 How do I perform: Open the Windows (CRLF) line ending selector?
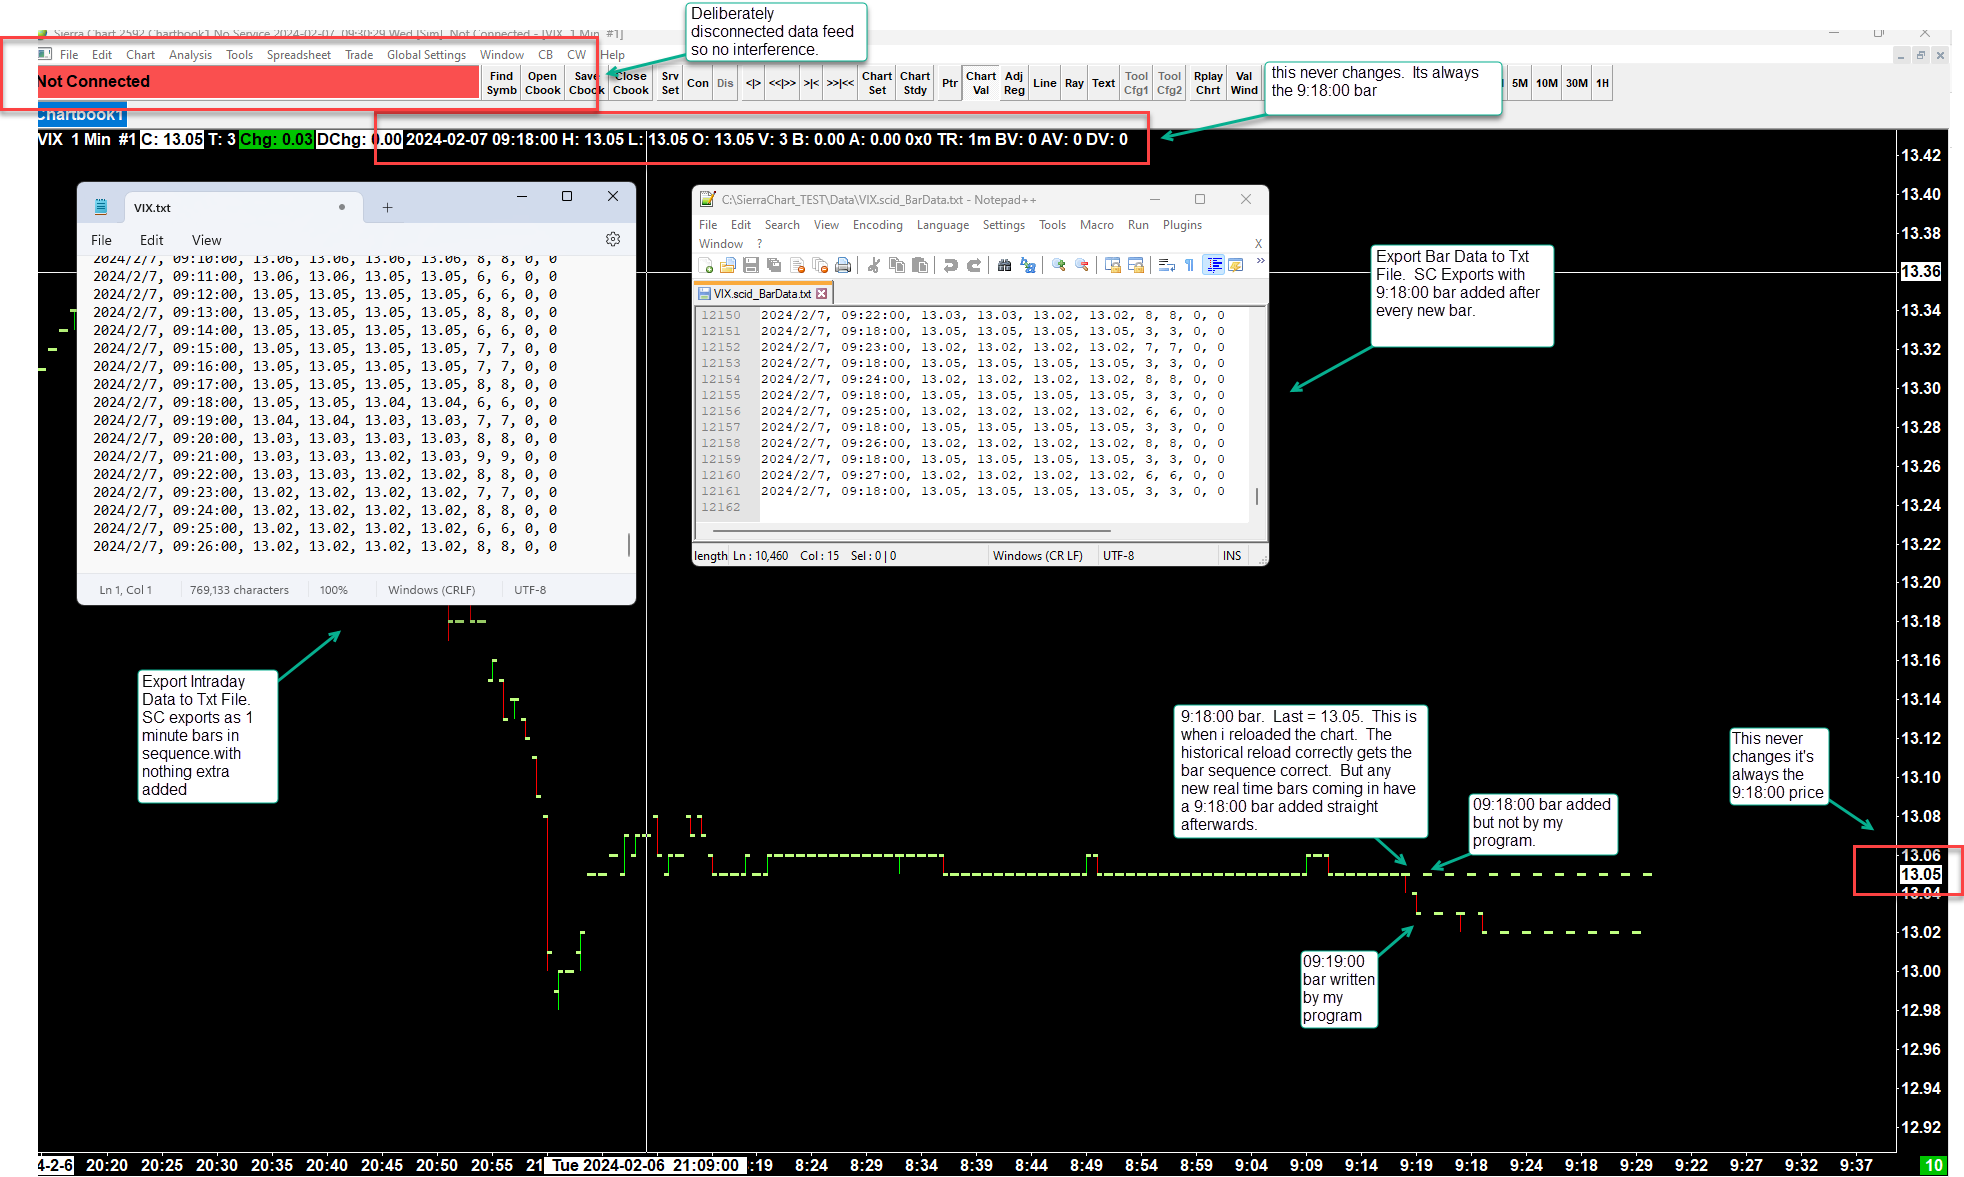coord(431,590)
